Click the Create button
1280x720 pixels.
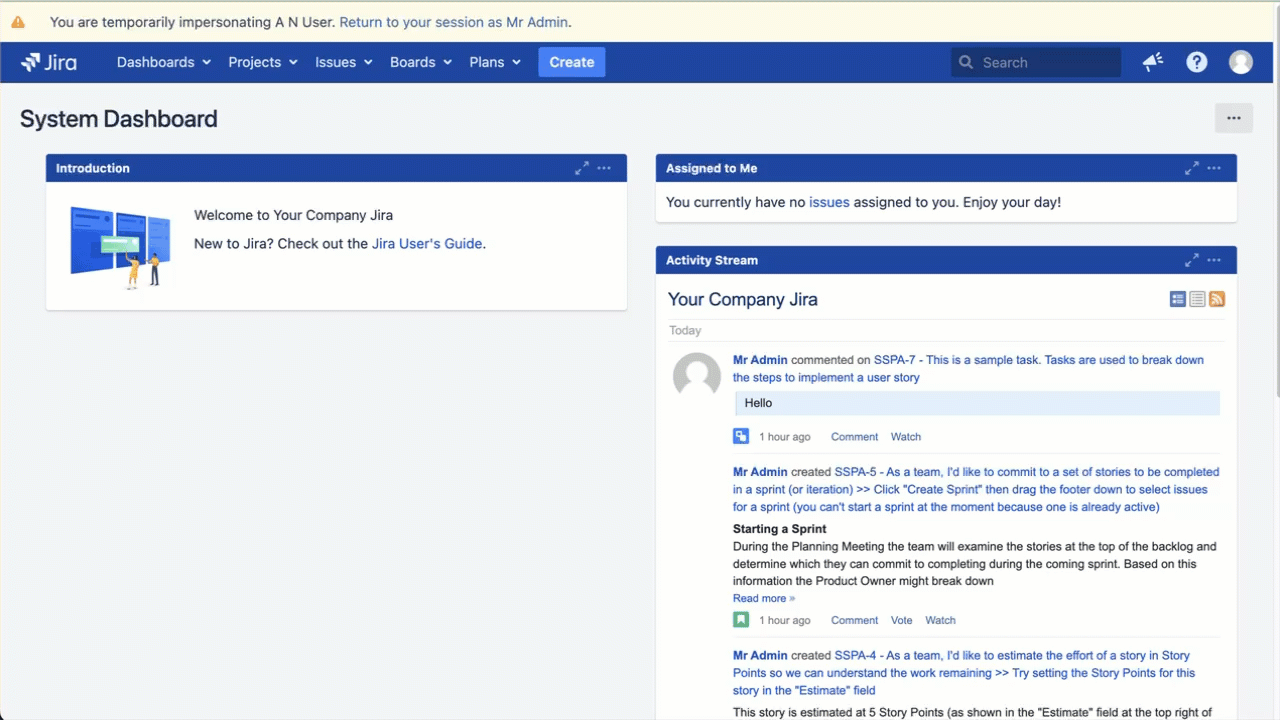point(572,62)
